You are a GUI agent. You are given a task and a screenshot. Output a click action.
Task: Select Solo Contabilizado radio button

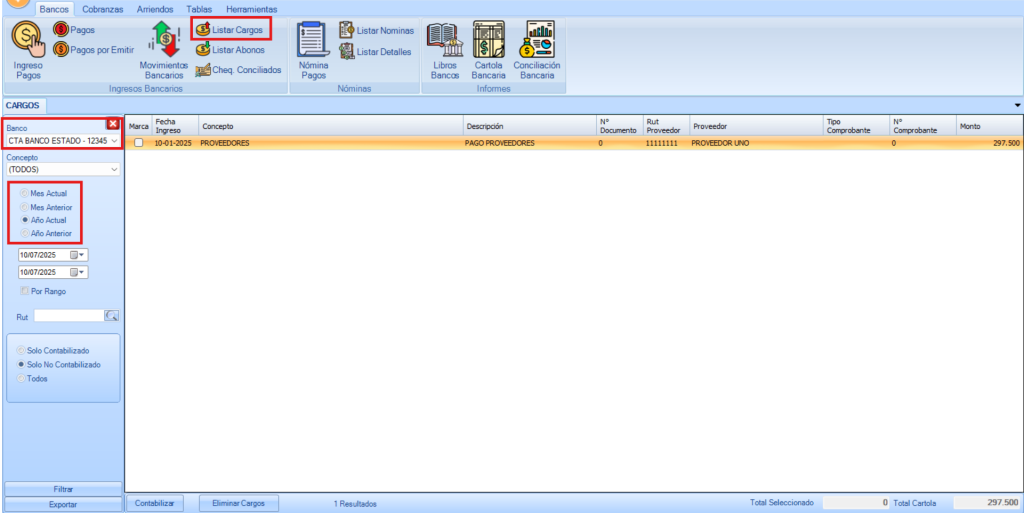[21, 351]
